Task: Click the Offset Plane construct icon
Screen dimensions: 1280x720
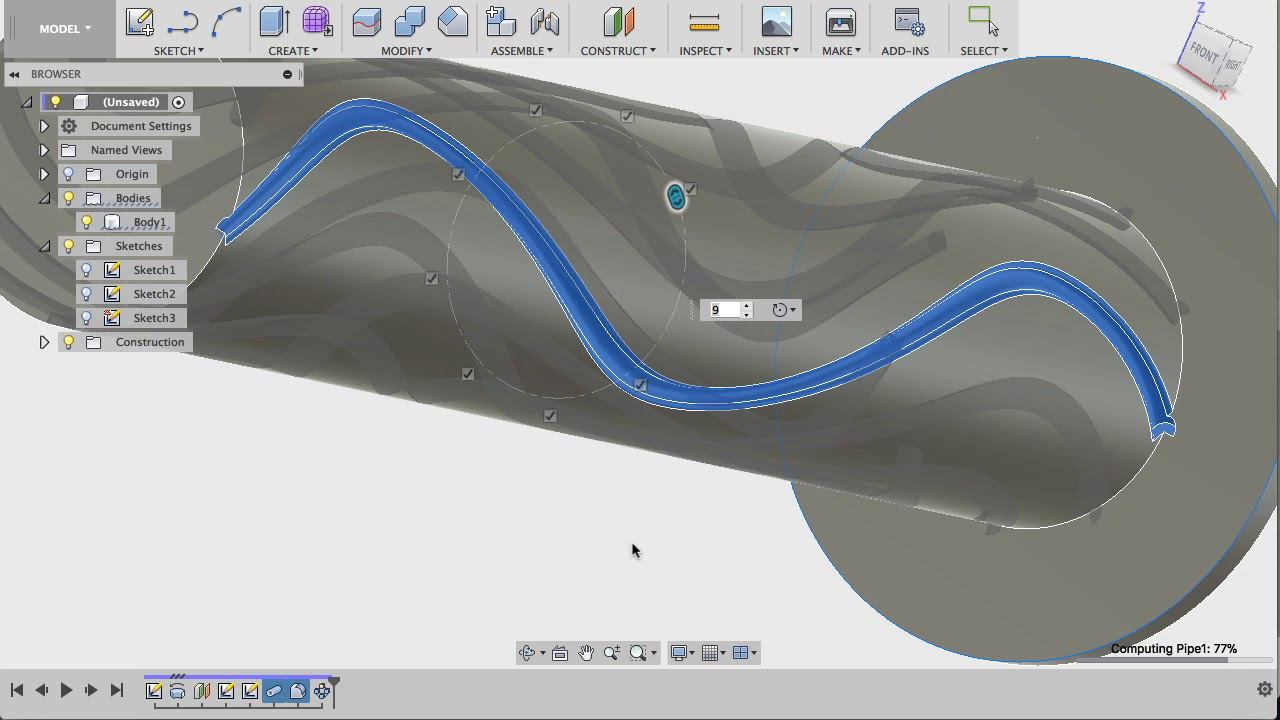Action: pyautogui.click(x=619, y=22)
